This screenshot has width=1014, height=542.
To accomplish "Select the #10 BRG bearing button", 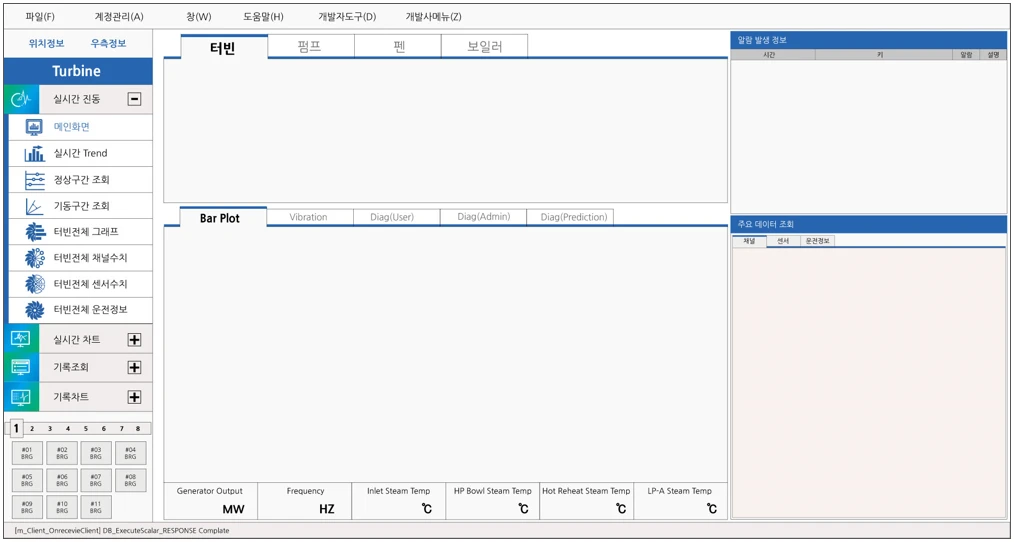I will pyautogui.click(x=62, y=507).
